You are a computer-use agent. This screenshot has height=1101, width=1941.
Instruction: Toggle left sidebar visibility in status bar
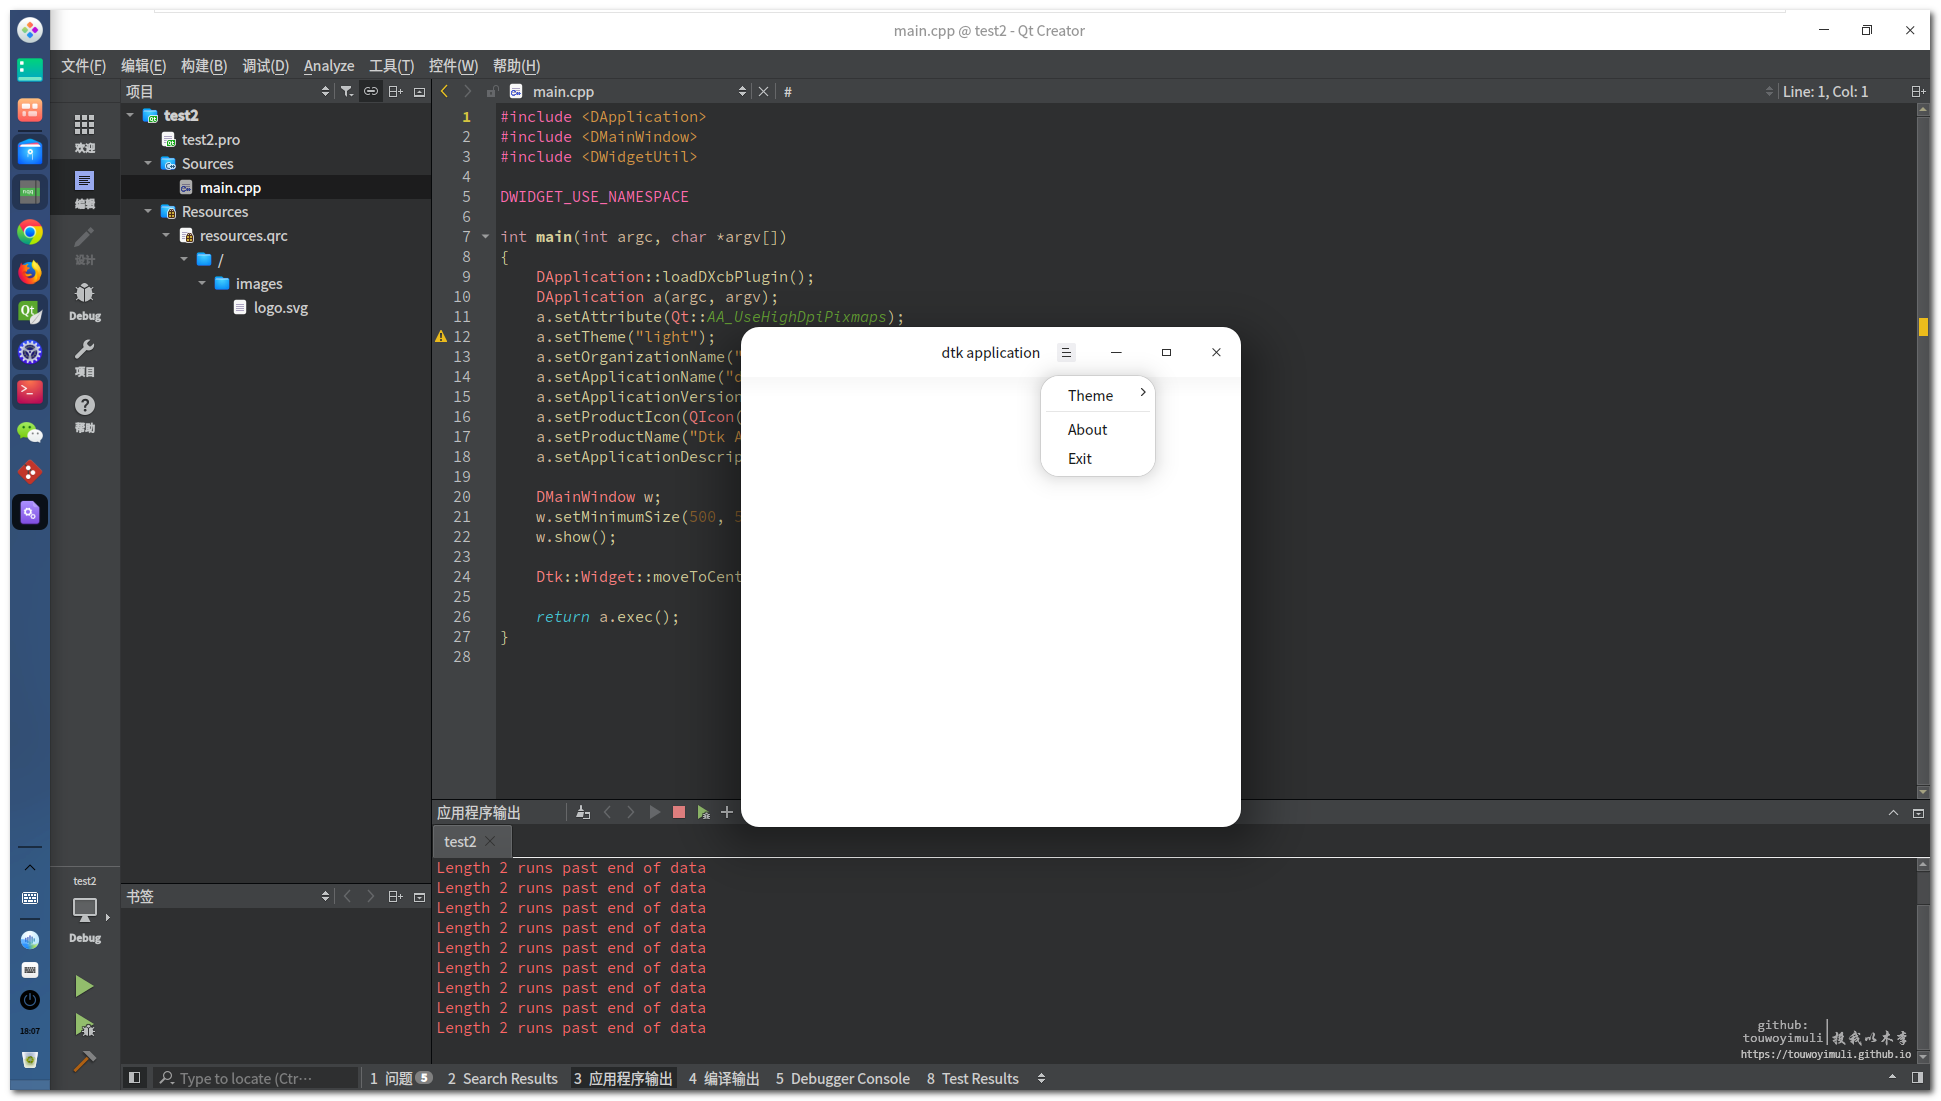(134, 1078)
